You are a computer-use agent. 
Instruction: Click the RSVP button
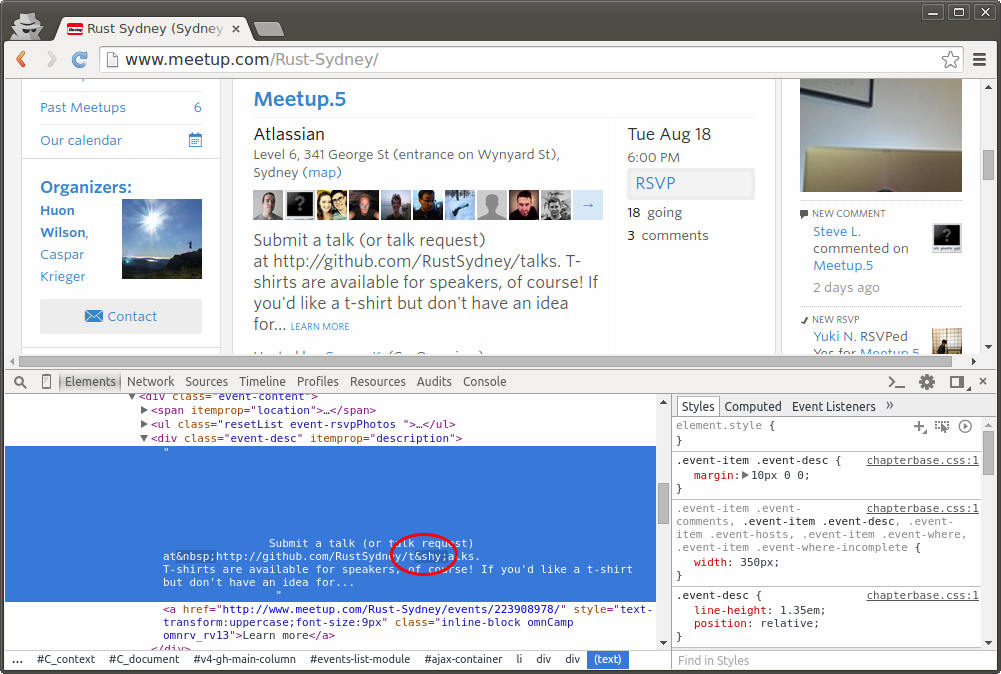coord(691,184)
